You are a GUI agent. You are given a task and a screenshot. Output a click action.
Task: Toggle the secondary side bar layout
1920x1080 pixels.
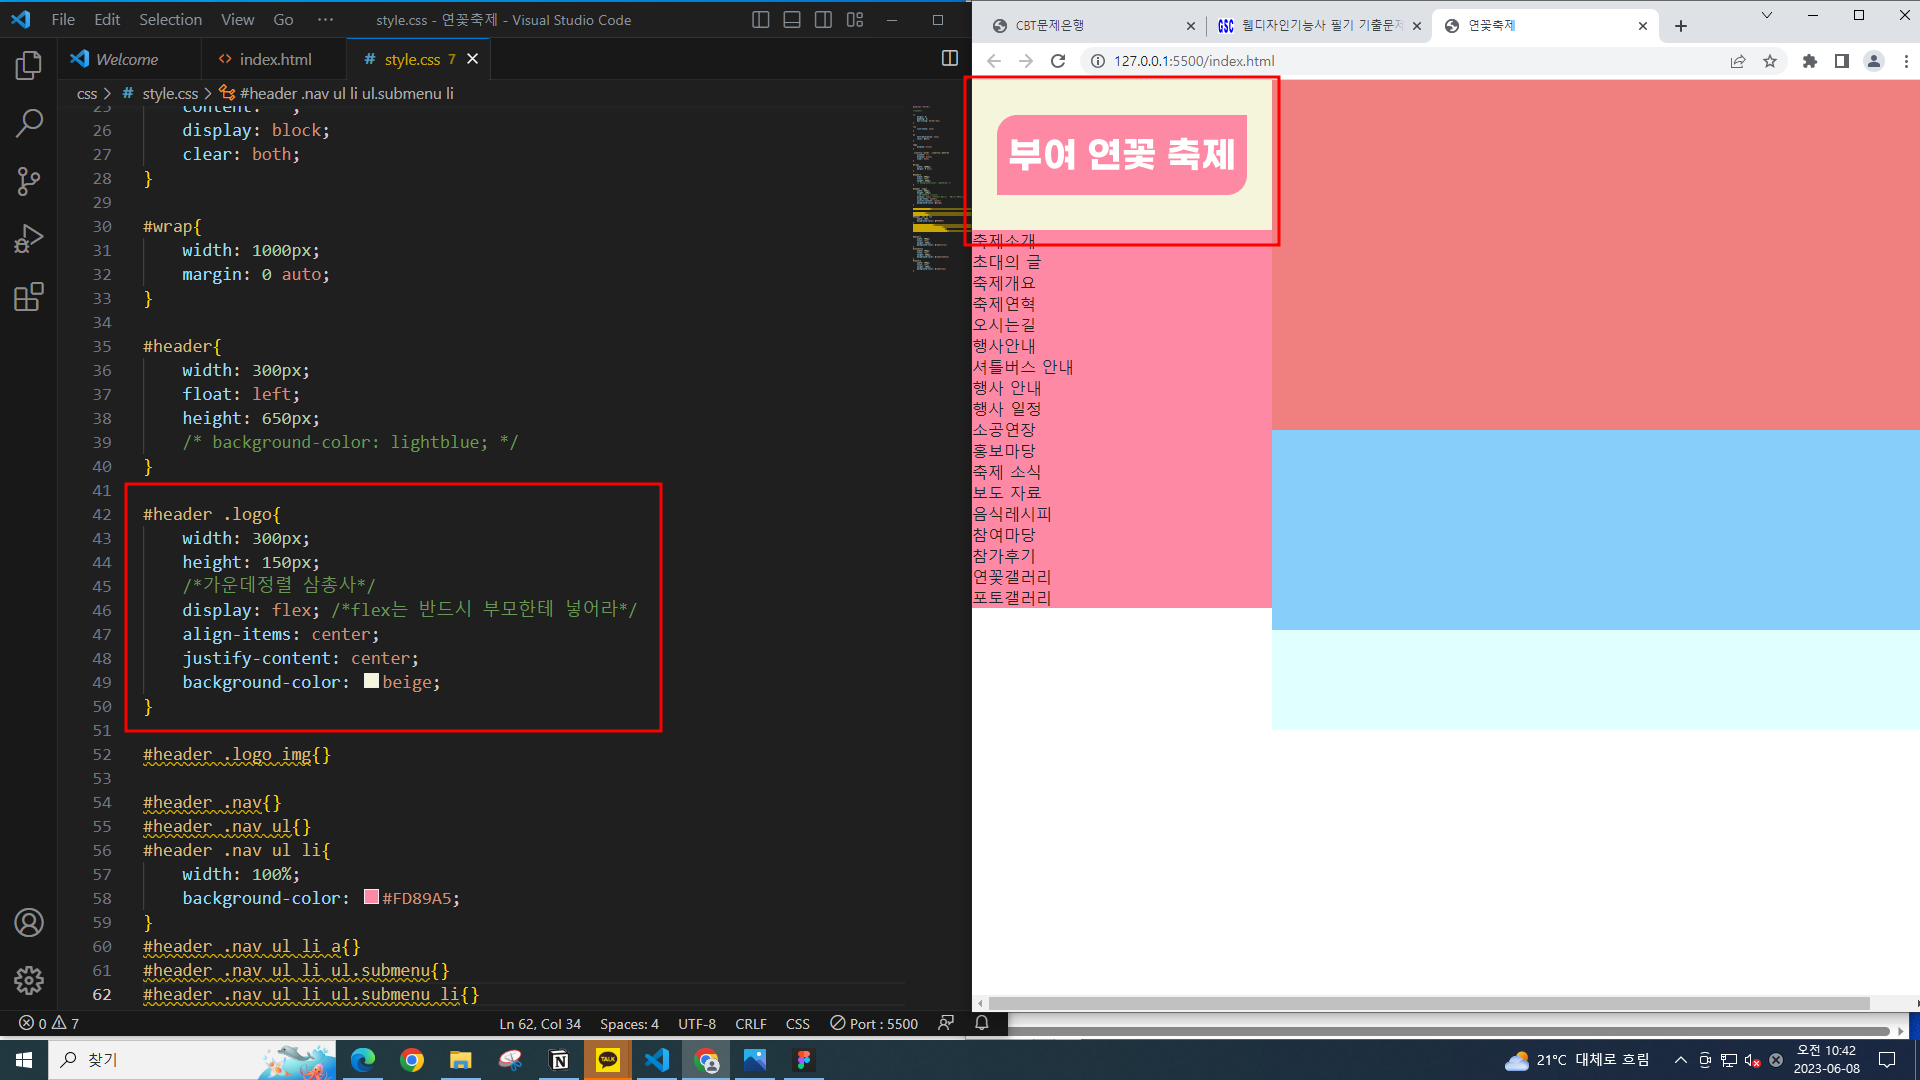point(823,20)
